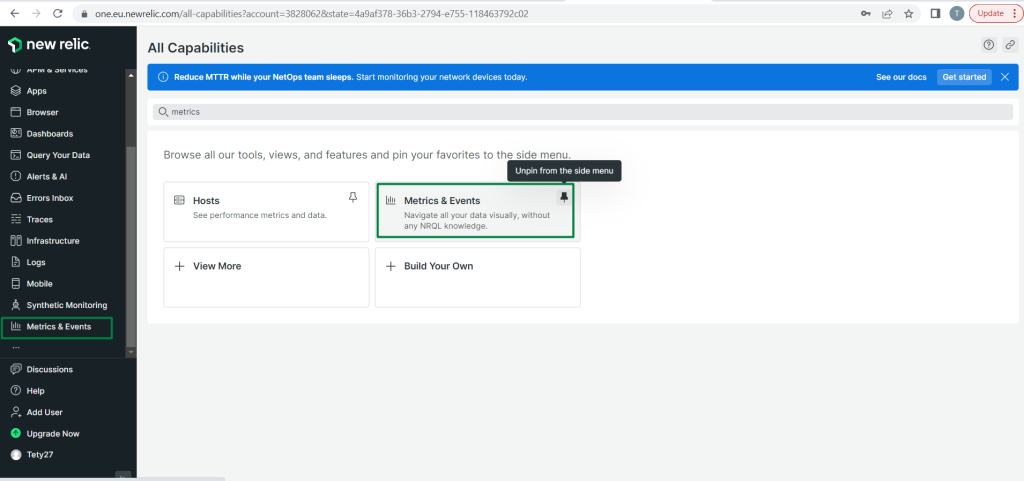Click the site lock icon
This screenshot has width=1024, height=481.
click(x=84, y=13)
